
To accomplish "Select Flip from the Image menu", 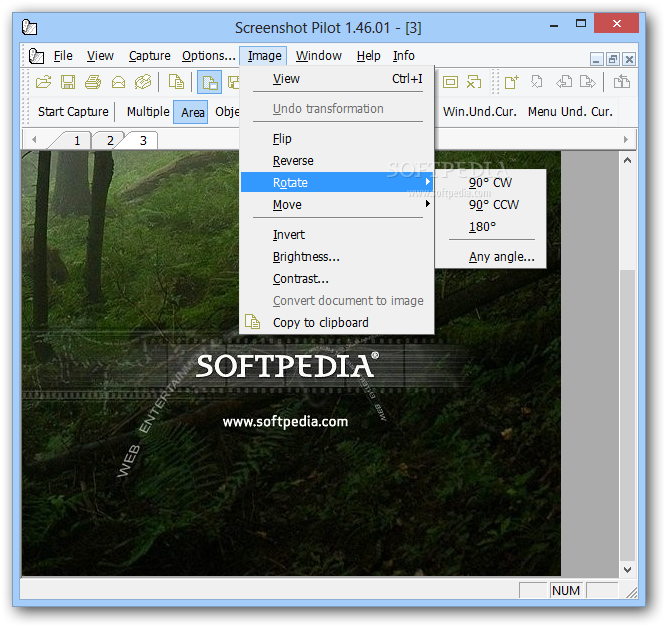I will point(337,138).
